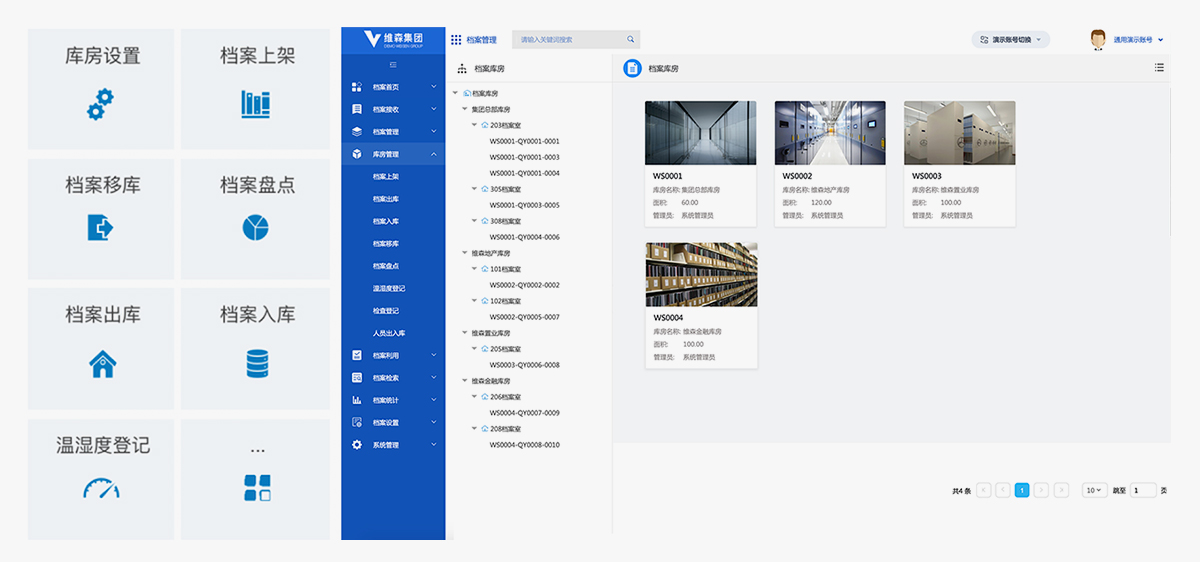Click the search magnifier icon

click(631, 40)
